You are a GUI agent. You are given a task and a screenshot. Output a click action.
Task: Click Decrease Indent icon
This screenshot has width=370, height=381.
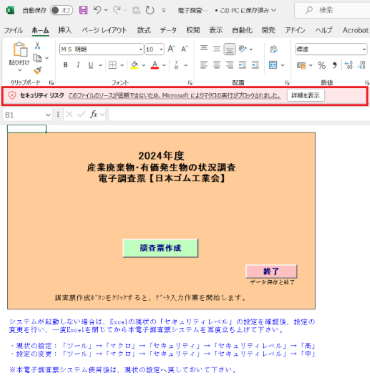tap(242, 65)
